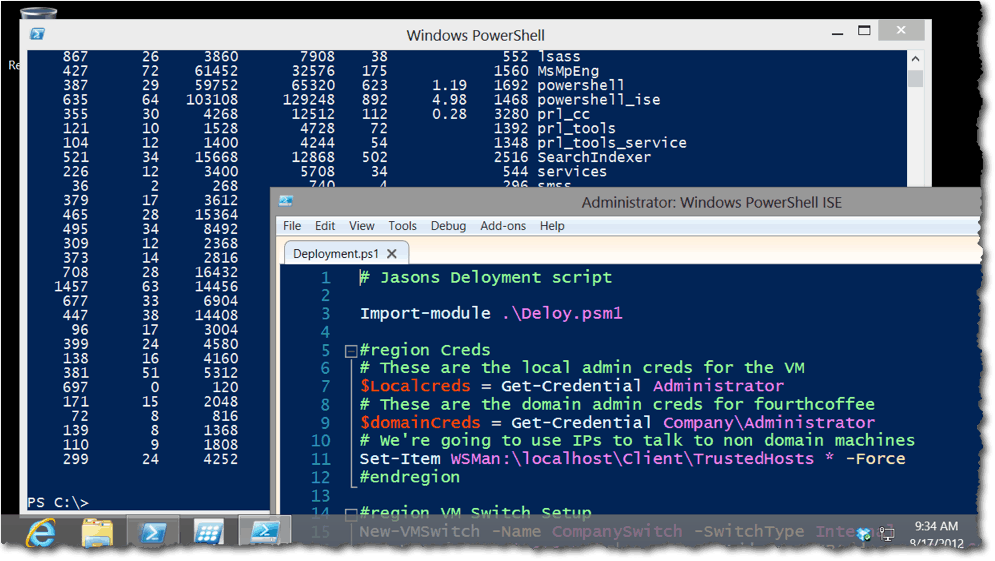Viewport: 995px width, 561px height.
Task: Click 'SearchIndexer' process name
Action: point(594,157)
